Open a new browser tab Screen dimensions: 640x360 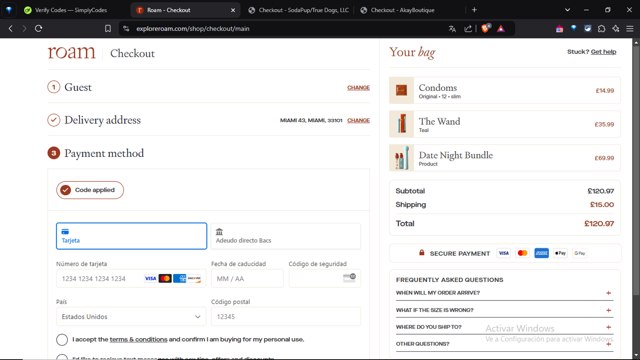coord(474,10)
